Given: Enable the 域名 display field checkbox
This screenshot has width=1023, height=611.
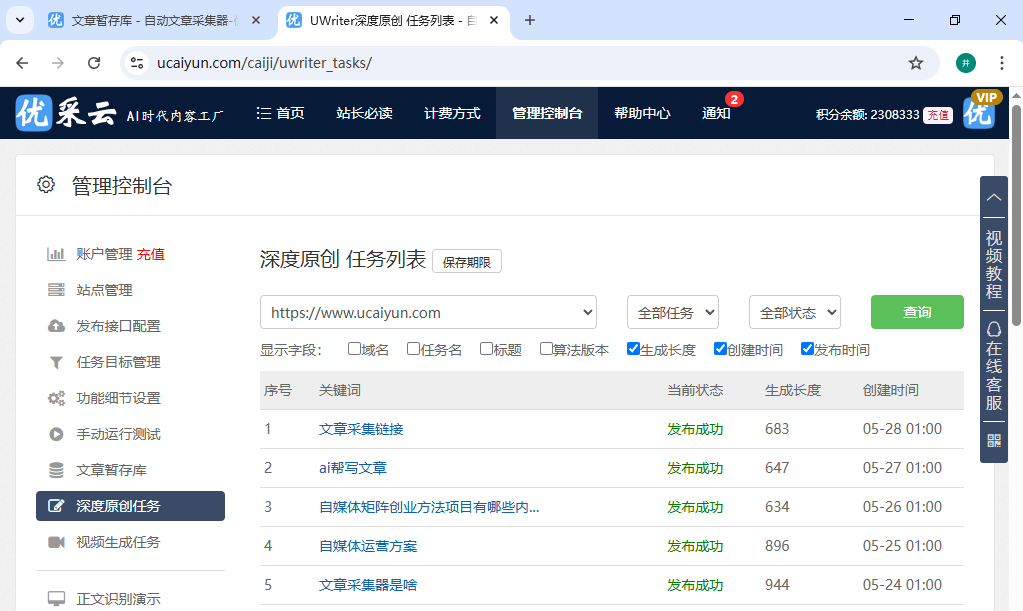Looking at the screenshot, I should [355, 348].
